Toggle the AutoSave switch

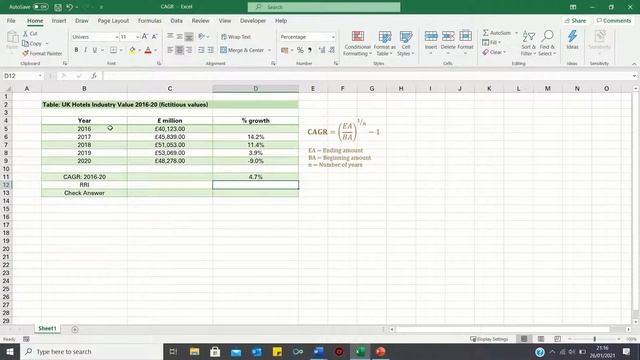[x=40, y=7]
